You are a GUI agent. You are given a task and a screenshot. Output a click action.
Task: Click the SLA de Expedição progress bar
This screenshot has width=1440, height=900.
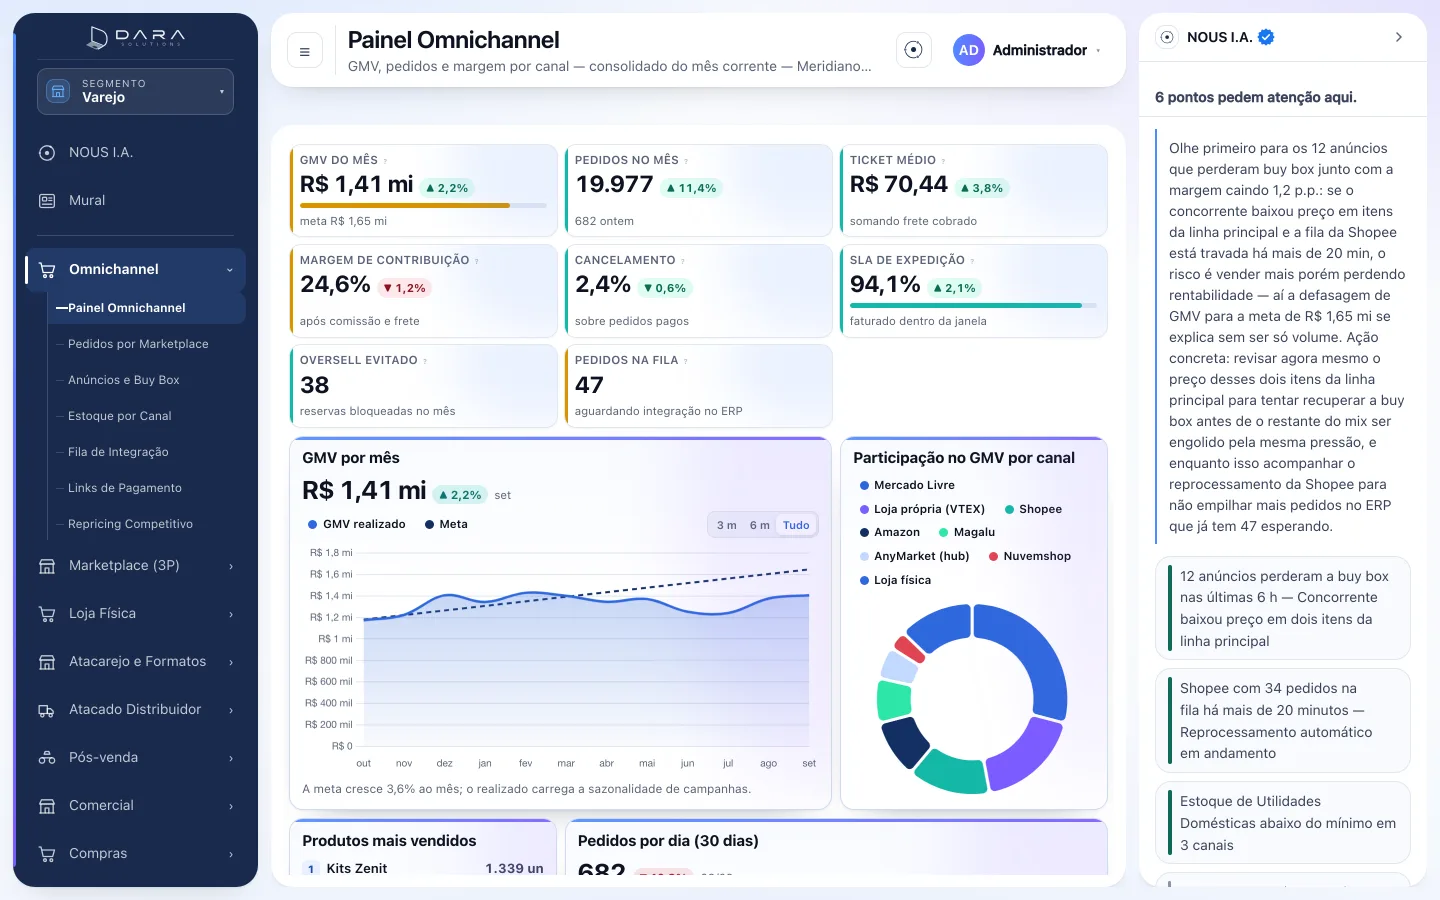[973, 305]
